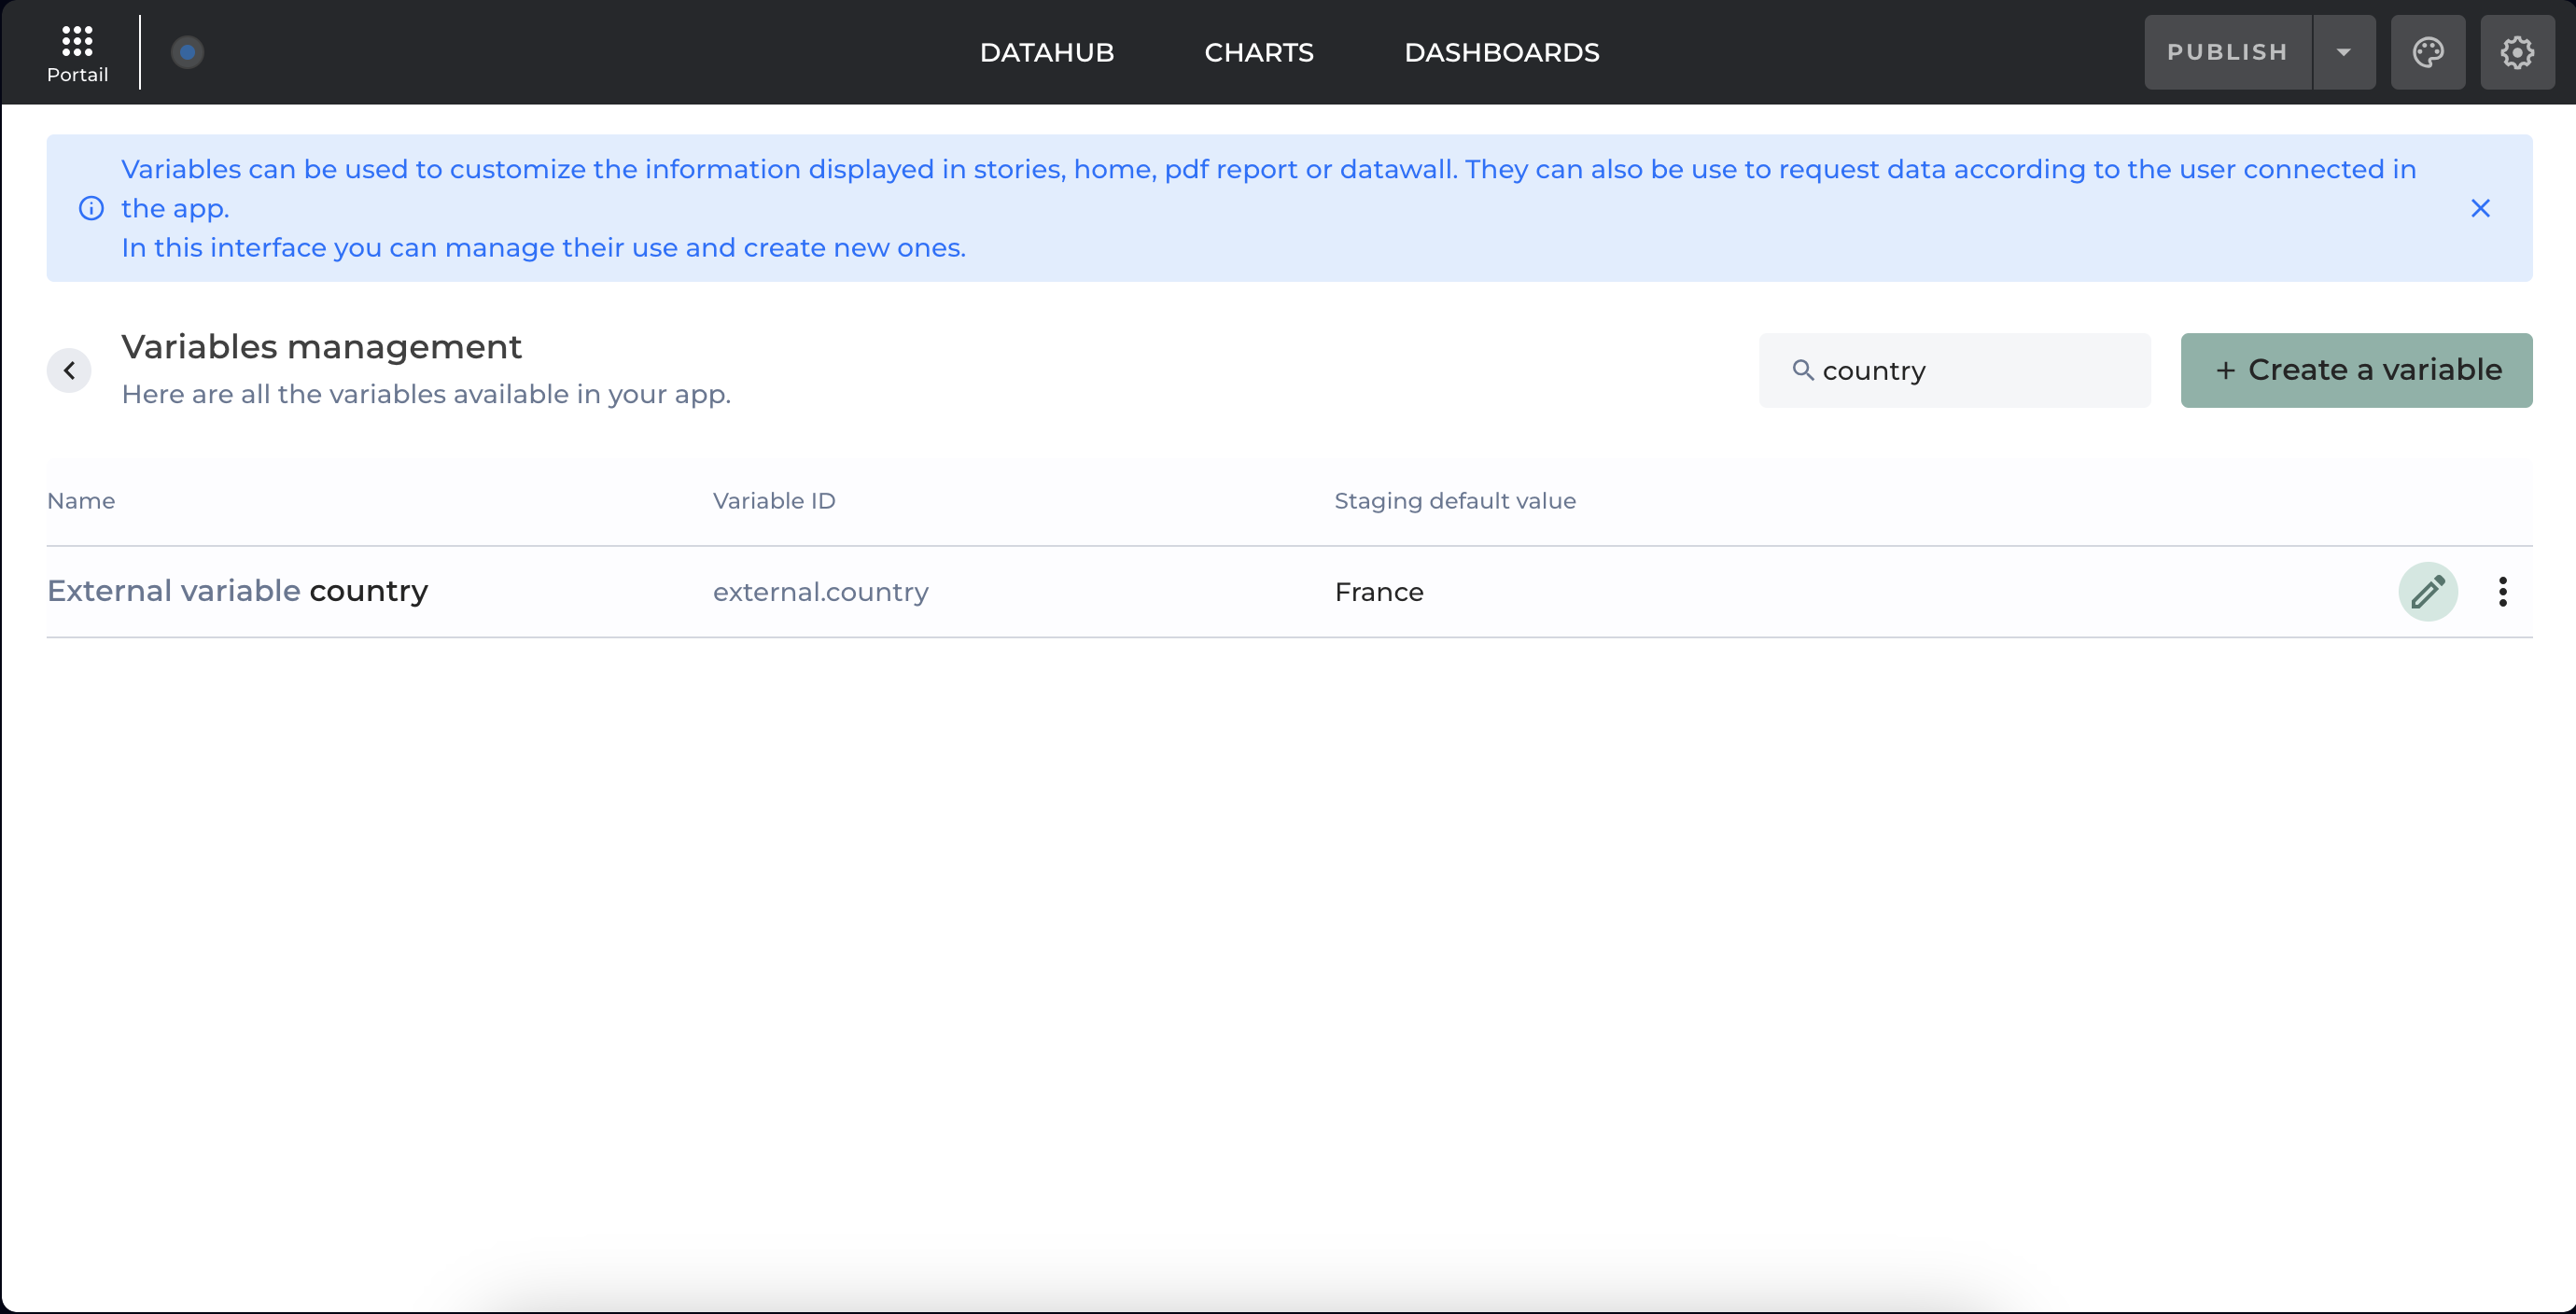Viewport: 2576px width, 1314px height.
Task: Click the Name column header
Action: coord(81,501)
